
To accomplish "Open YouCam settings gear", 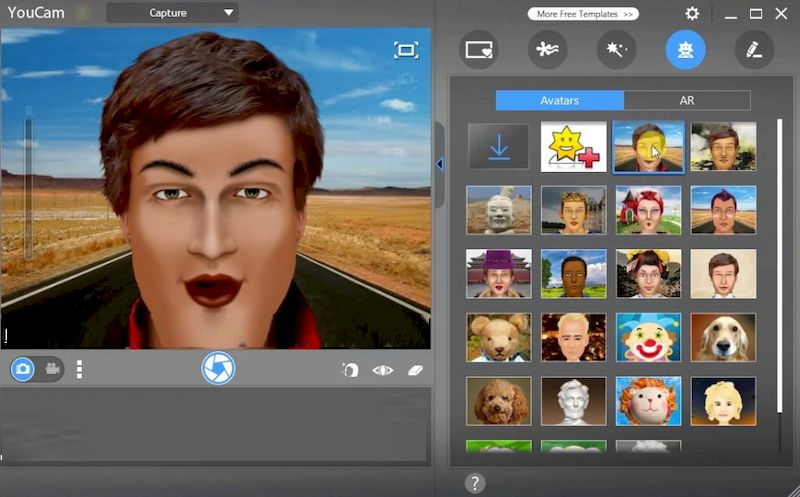I will (692, 13).
